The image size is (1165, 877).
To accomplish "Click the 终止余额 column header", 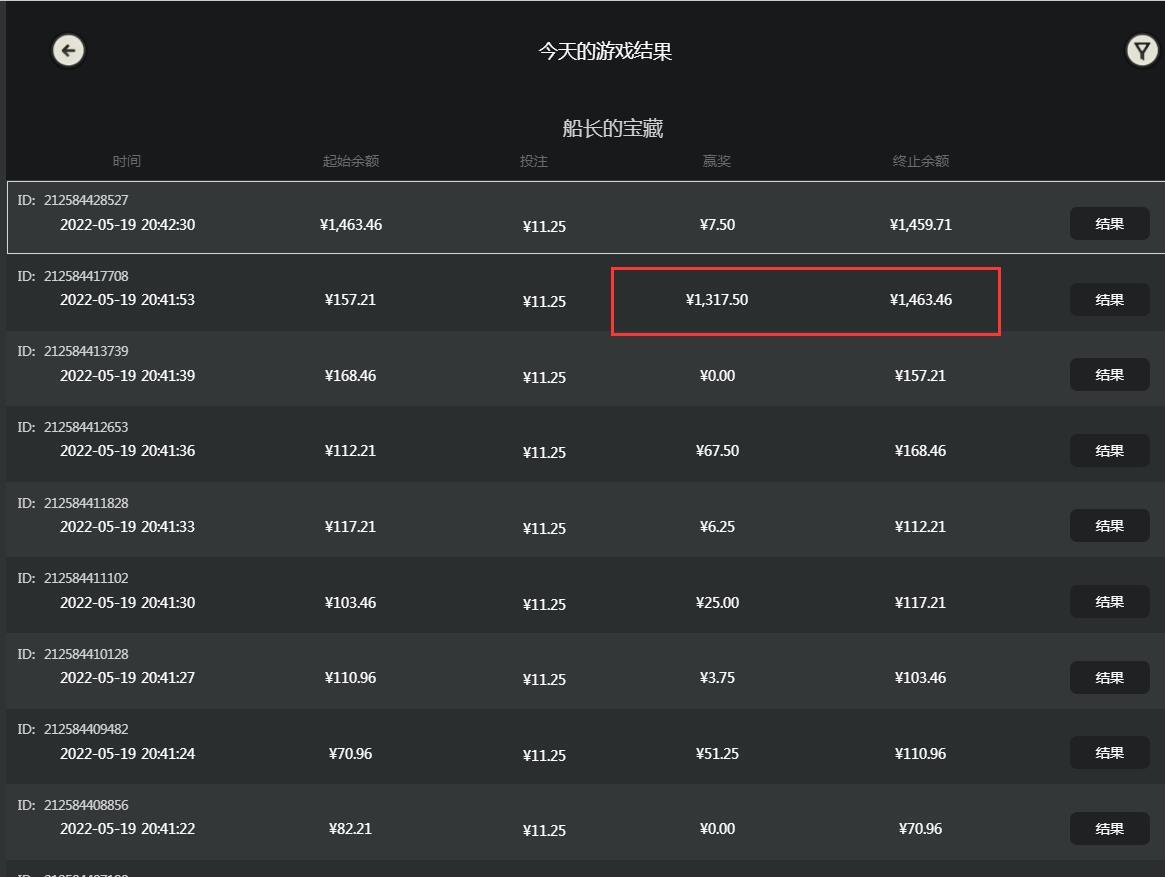I will [x=920, y=161].
